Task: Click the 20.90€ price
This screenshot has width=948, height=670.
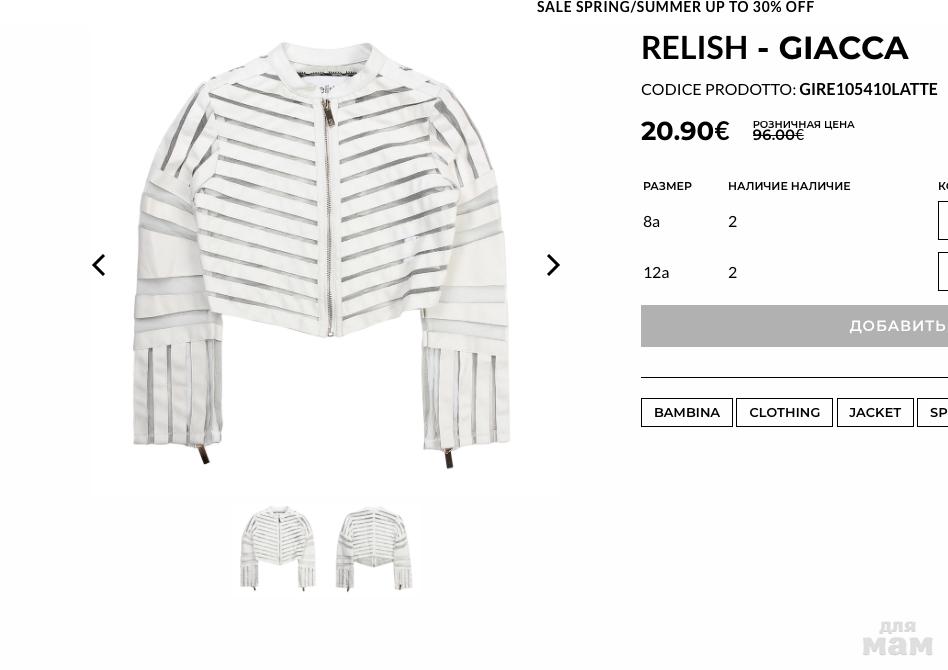Action: point(685,131)
